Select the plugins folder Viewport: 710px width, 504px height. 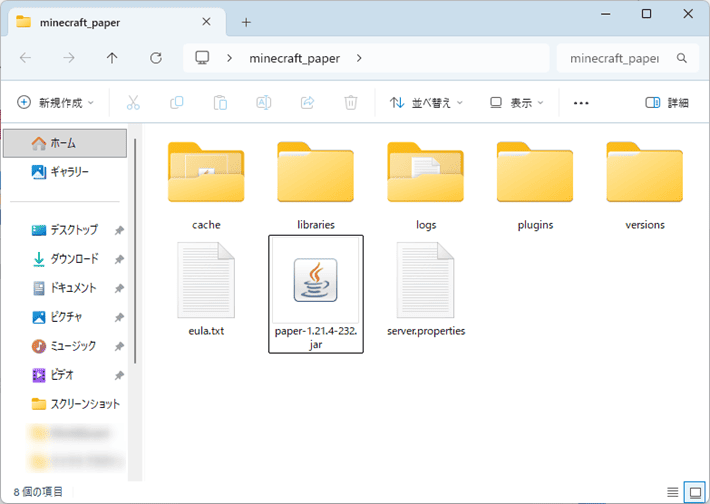point(535,186)
